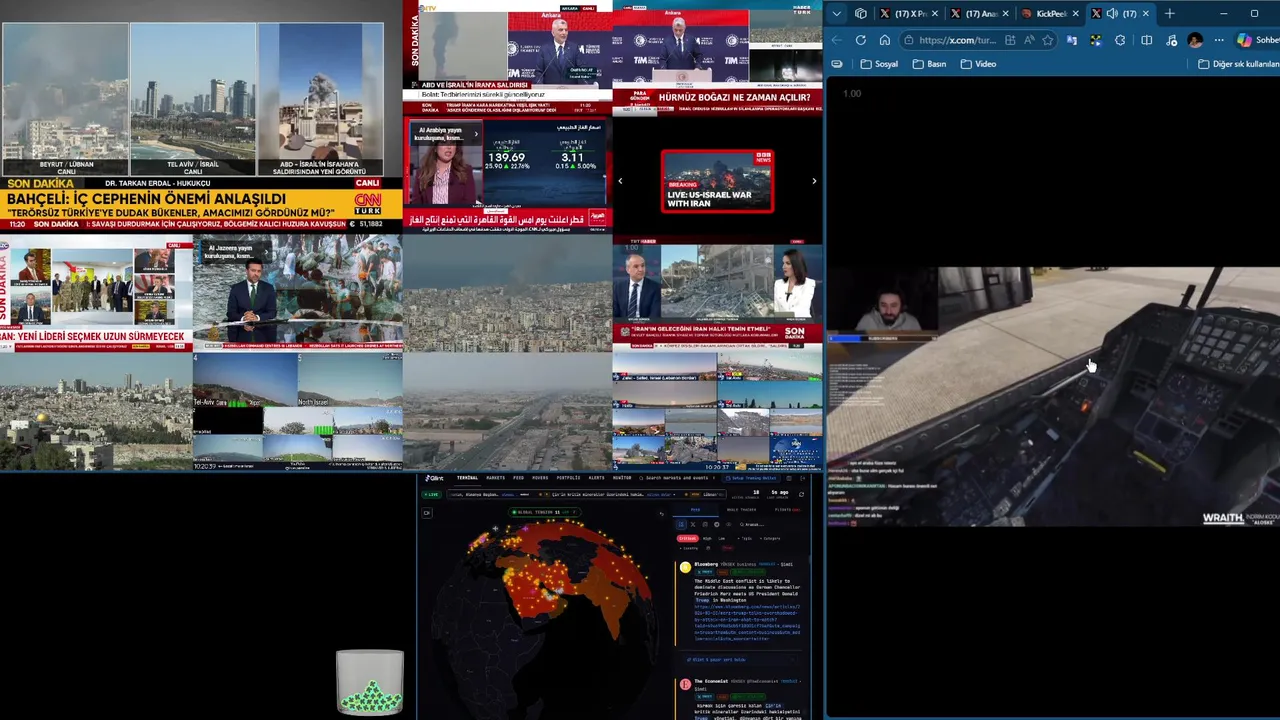This screenshot has height=720, width=1280.
Task: Start Read Aloud from address bar
Action: pos(1029,40)
